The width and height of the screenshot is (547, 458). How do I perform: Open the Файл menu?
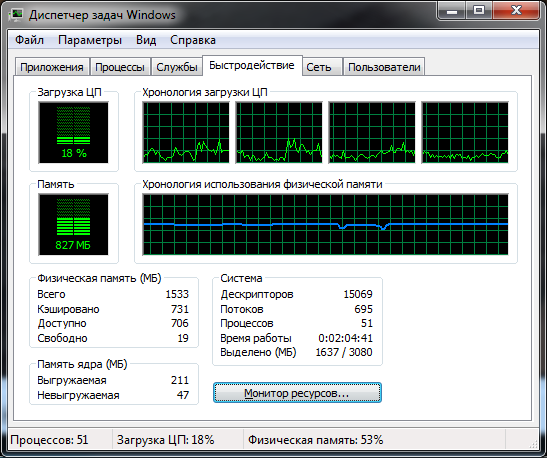[29, 40]
